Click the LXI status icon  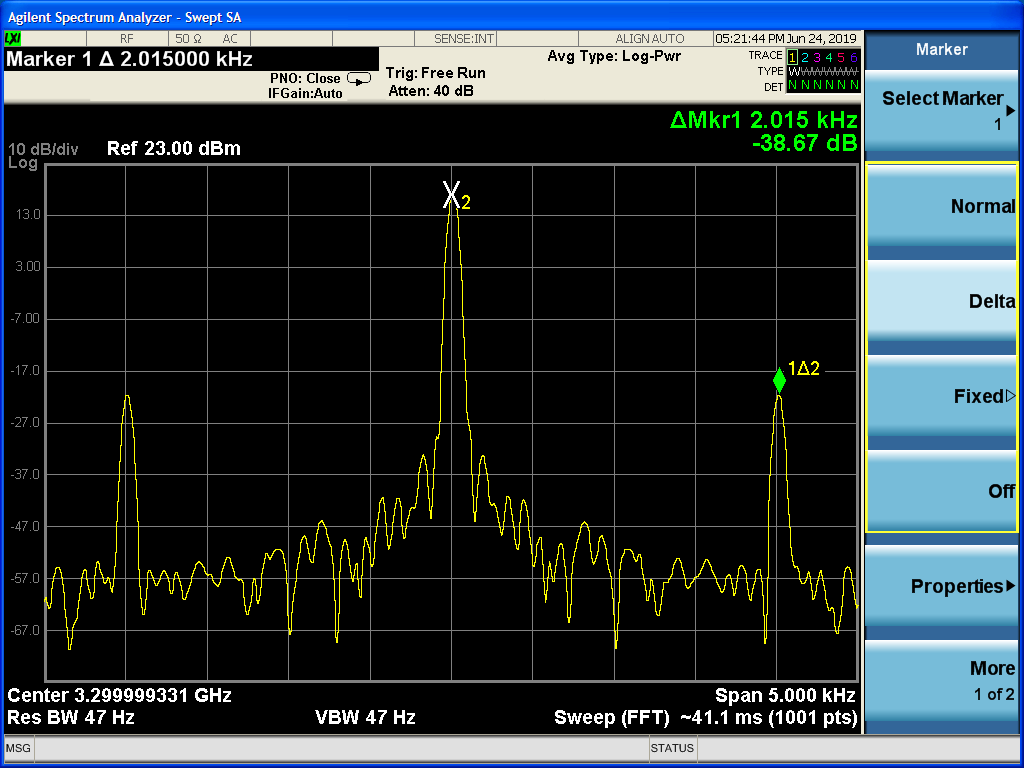pos(13,39)
